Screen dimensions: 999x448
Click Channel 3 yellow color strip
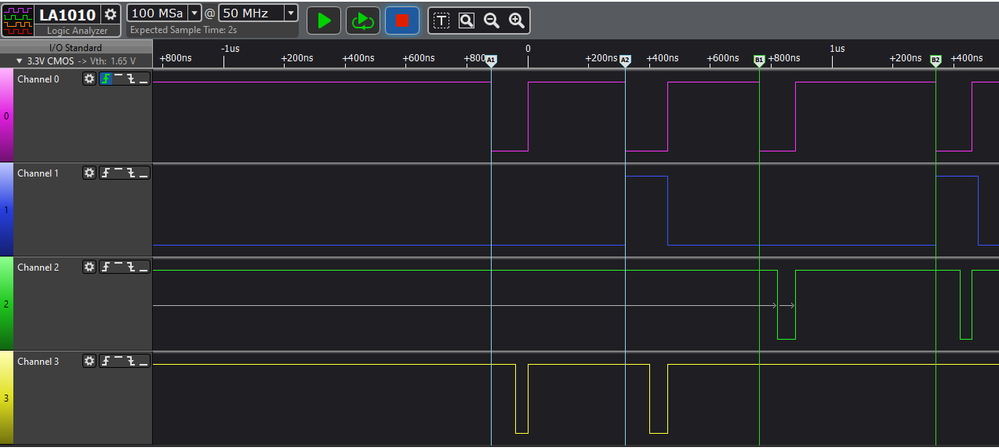pos(6,398)
